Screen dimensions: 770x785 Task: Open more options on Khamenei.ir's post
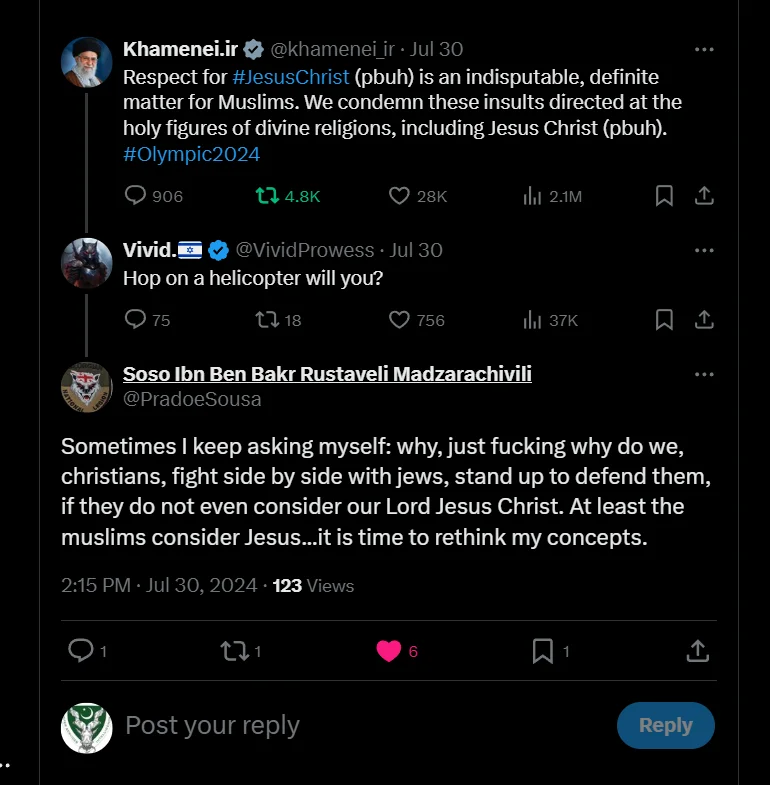tap(704, 50)
